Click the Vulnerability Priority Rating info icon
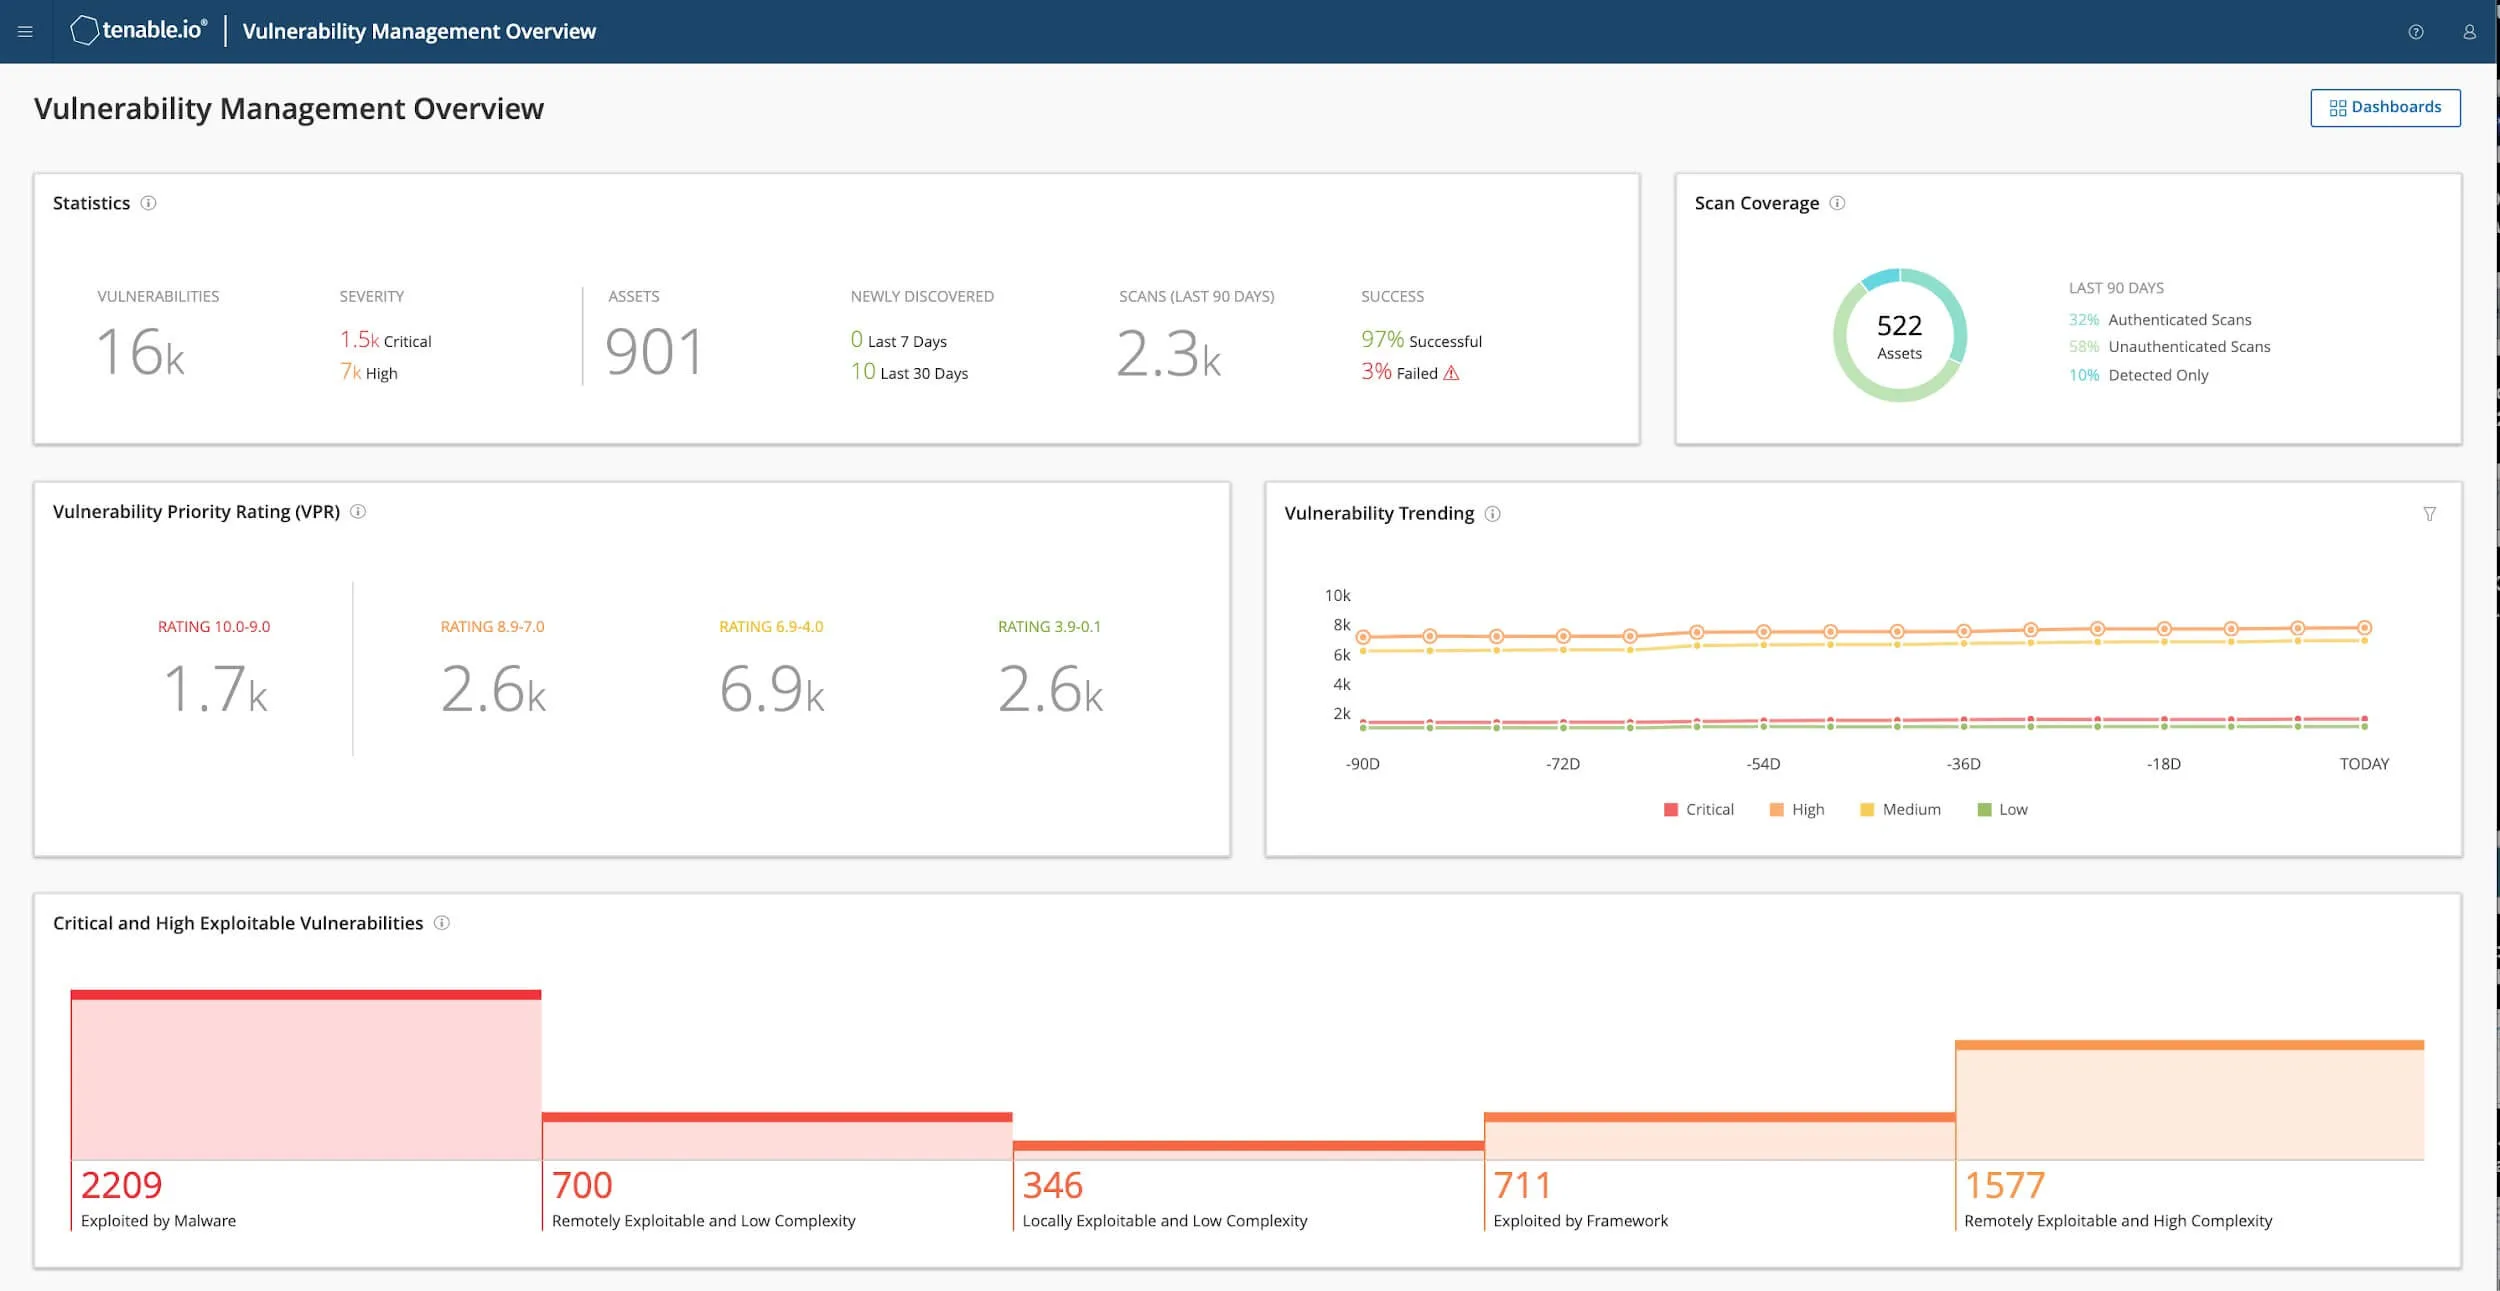This screenshot has height=1291, width=2500. 359,512
